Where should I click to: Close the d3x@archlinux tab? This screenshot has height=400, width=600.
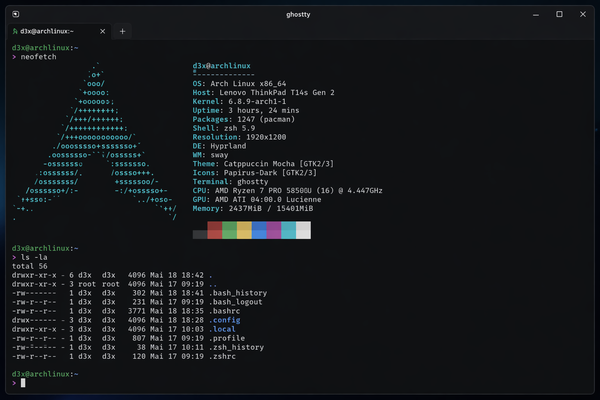(x=103, y=31)
